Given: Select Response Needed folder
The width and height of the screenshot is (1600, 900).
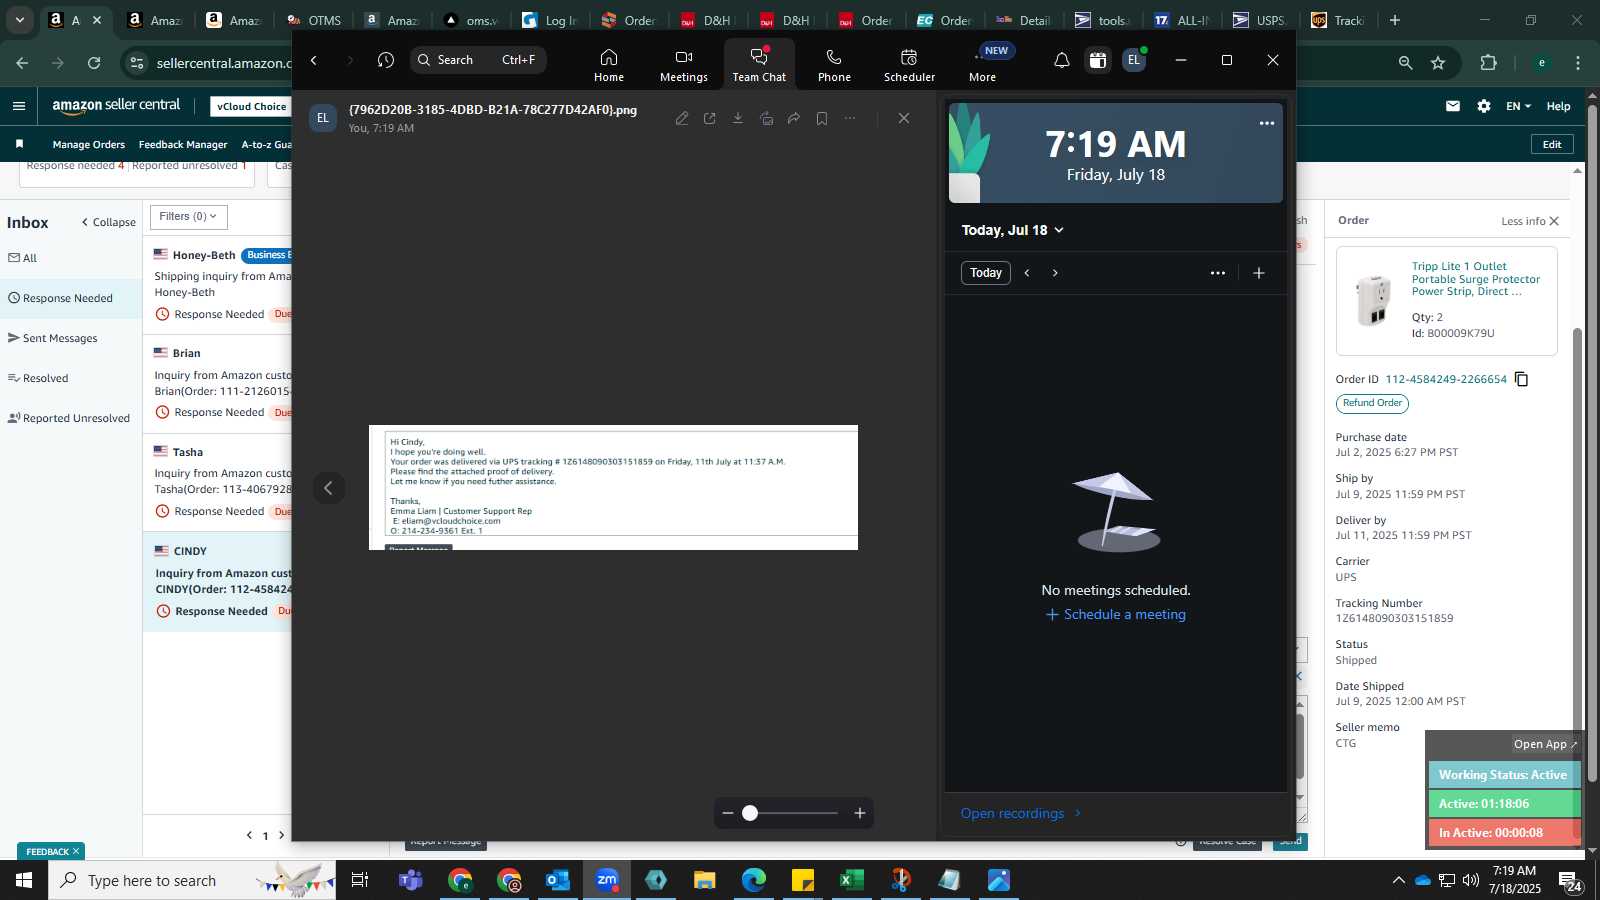Looking at the screenshot, I should click(x=71, y=298).
